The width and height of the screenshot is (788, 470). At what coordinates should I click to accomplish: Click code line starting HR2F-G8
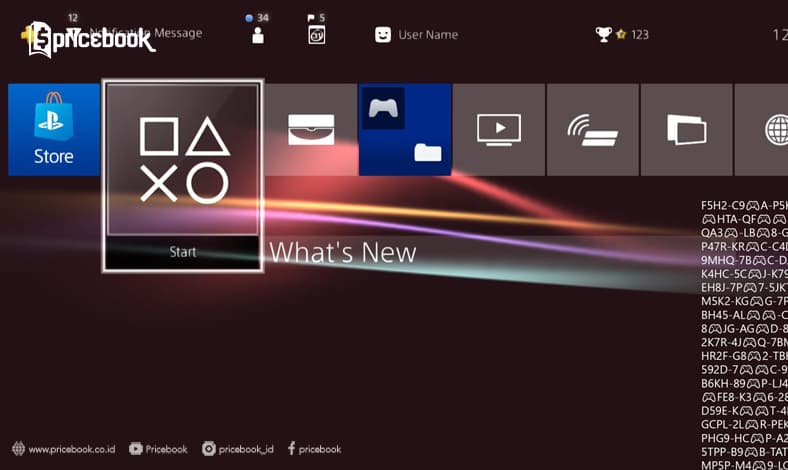744,356
